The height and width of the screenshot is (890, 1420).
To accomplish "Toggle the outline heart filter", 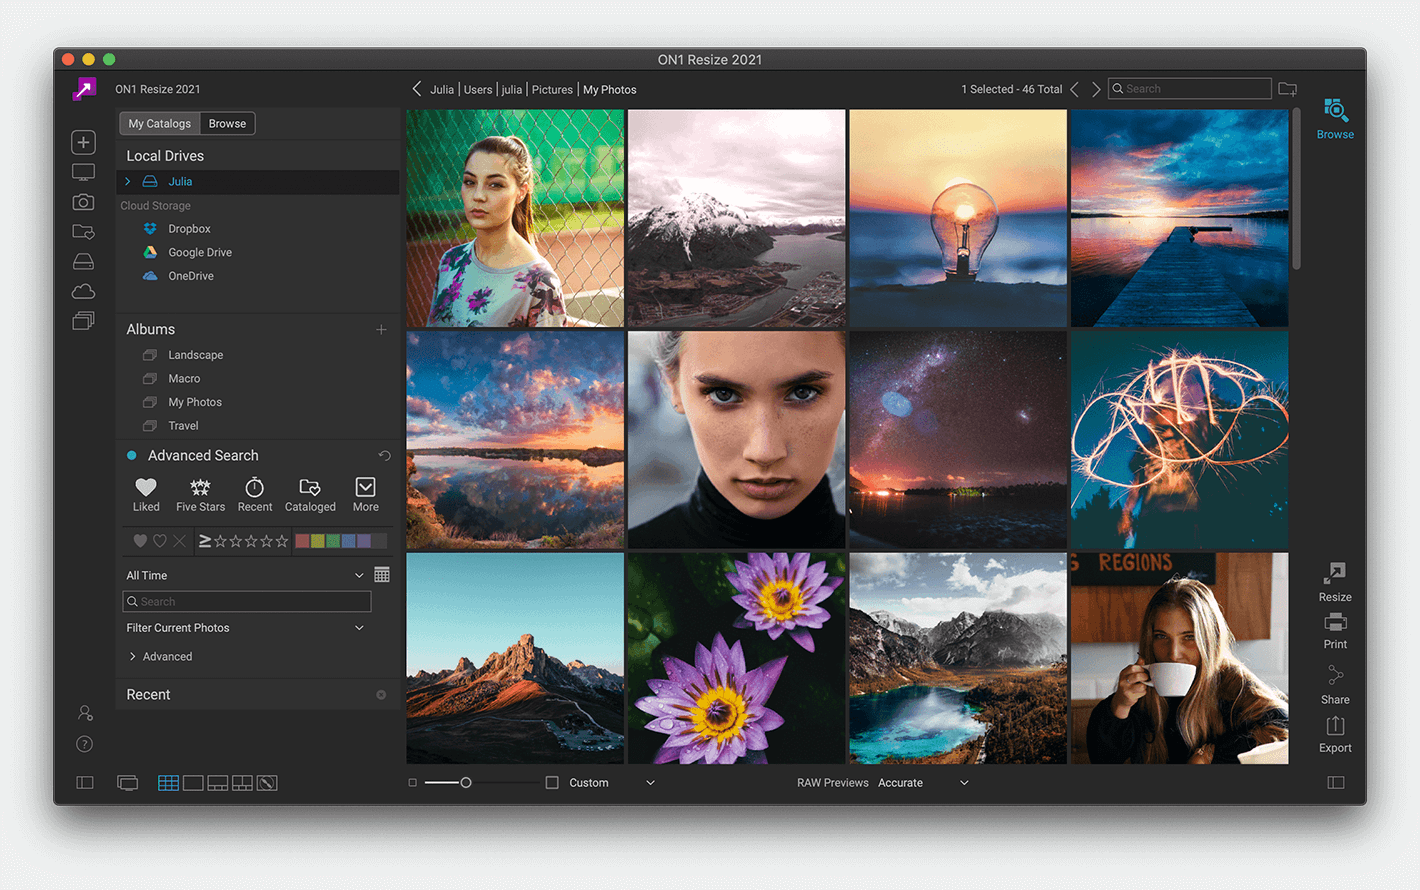I will coord(160,541).
